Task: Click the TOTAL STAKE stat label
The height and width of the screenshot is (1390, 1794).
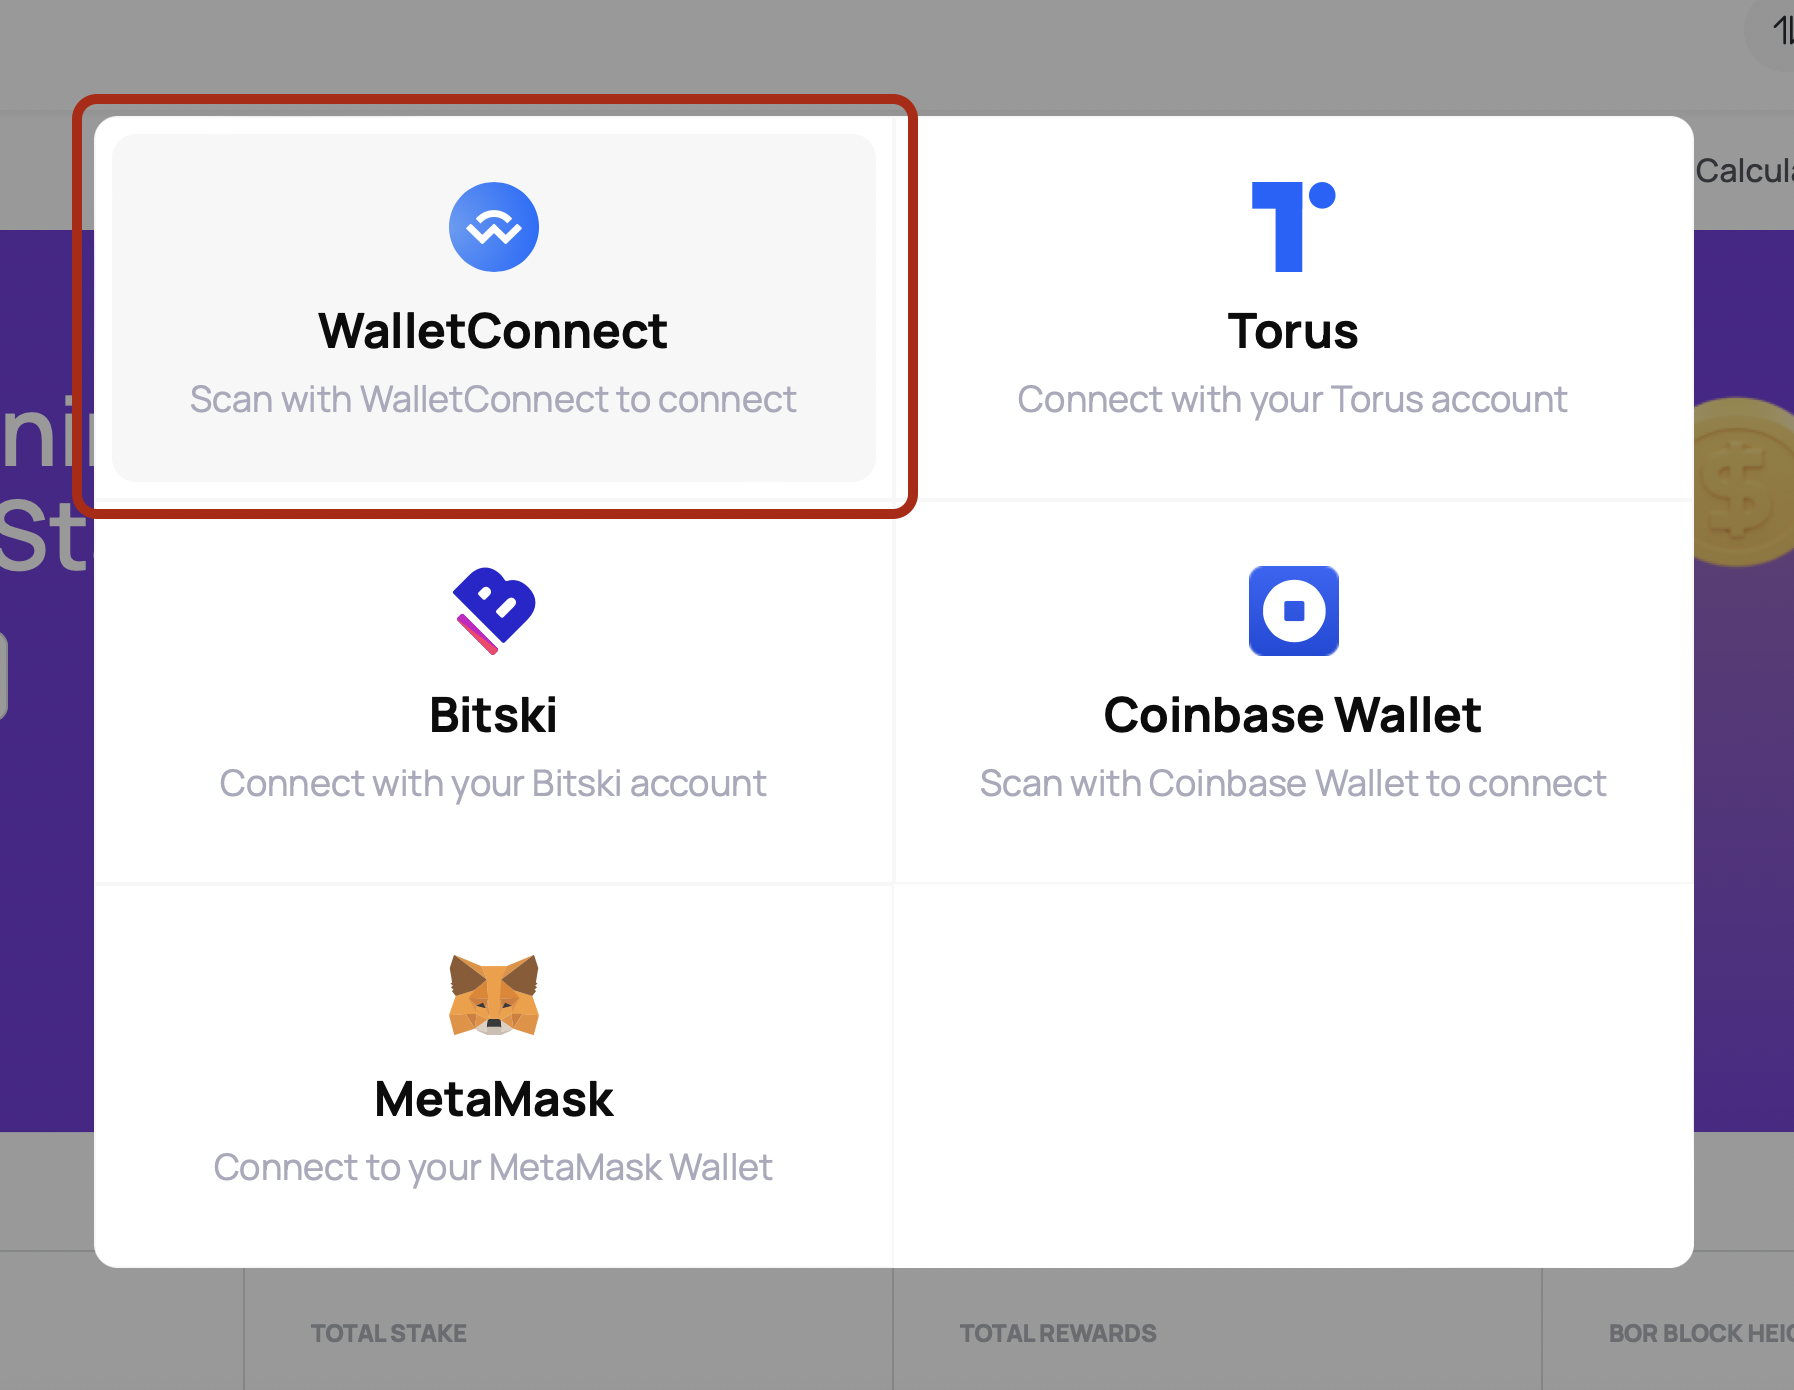Action: point(388,1333)
